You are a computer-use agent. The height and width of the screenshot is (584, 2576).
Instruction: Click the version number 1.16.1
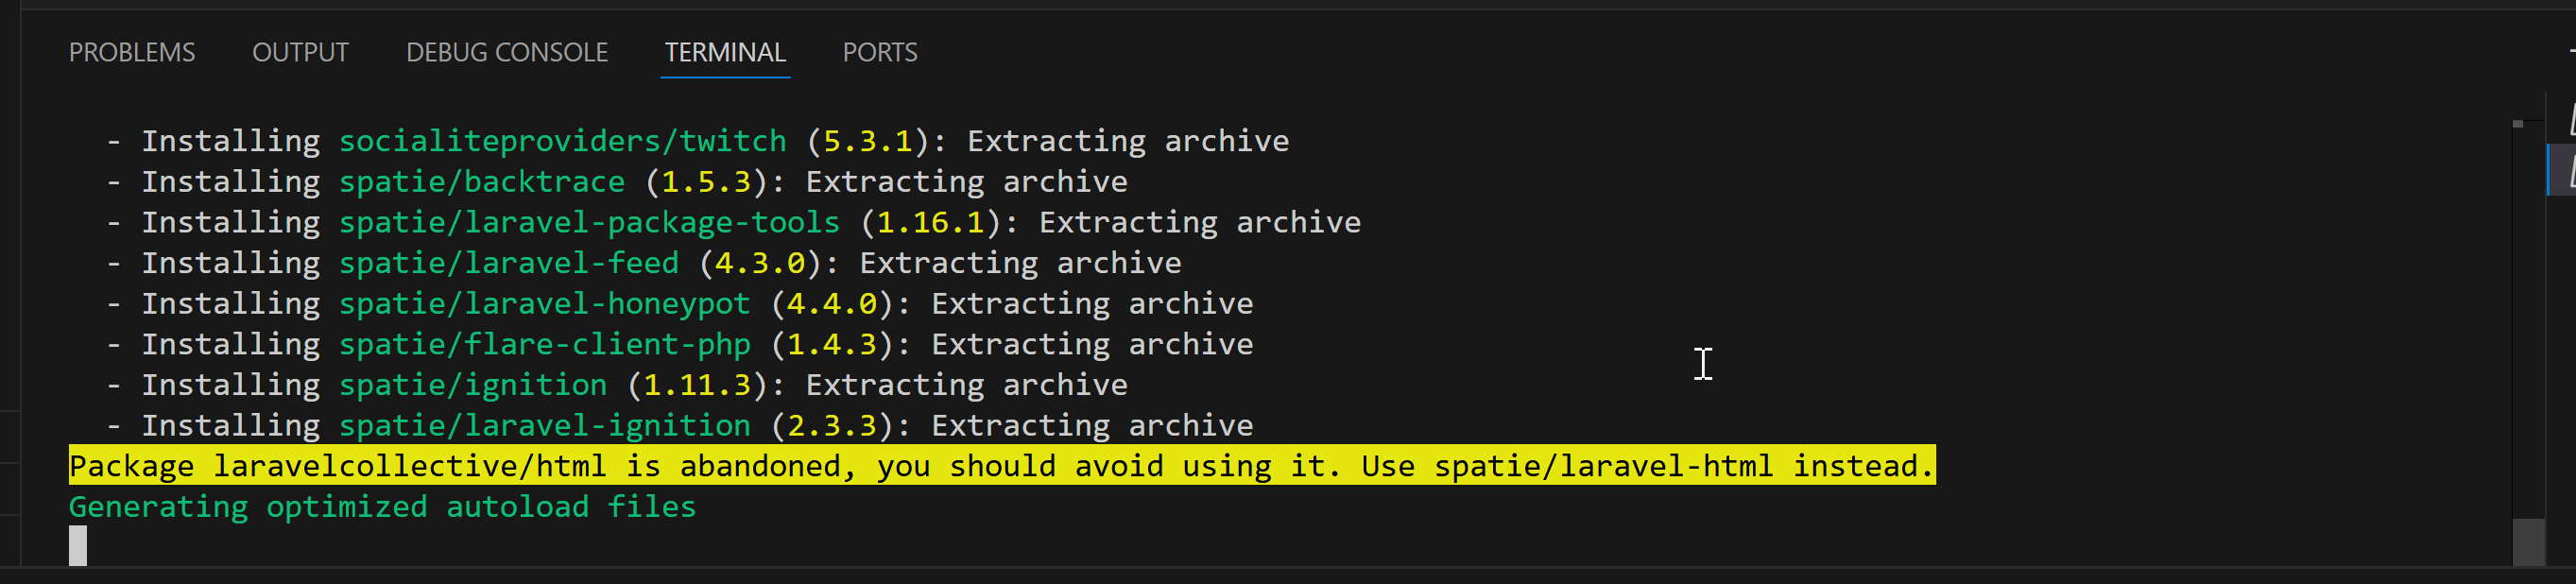coord(930,222)
